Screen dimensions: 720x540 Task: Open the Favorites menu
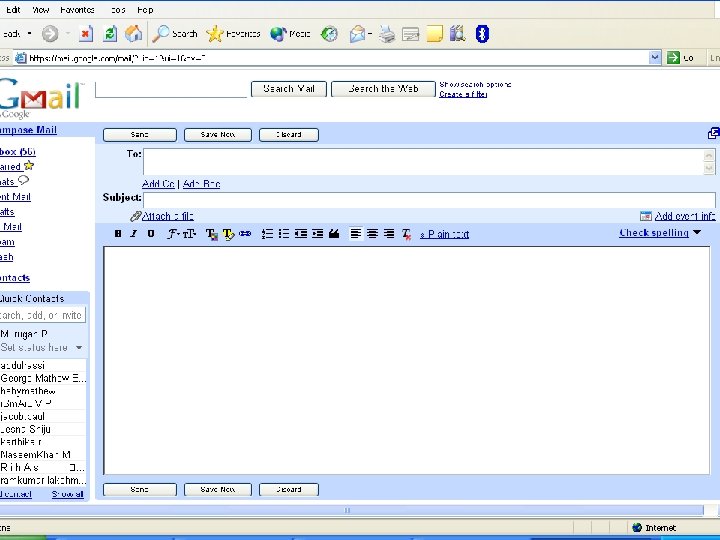point(77,10)
